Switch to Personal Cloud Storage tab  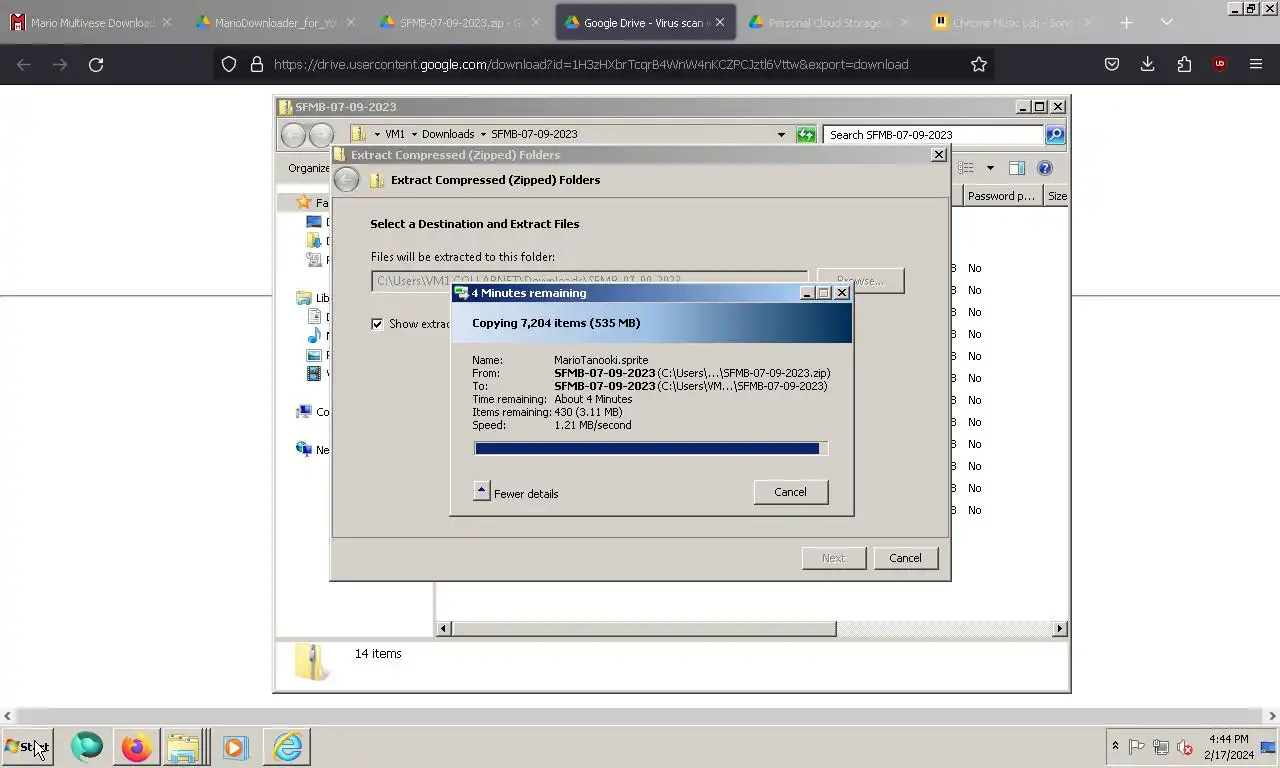coord(830,22)
